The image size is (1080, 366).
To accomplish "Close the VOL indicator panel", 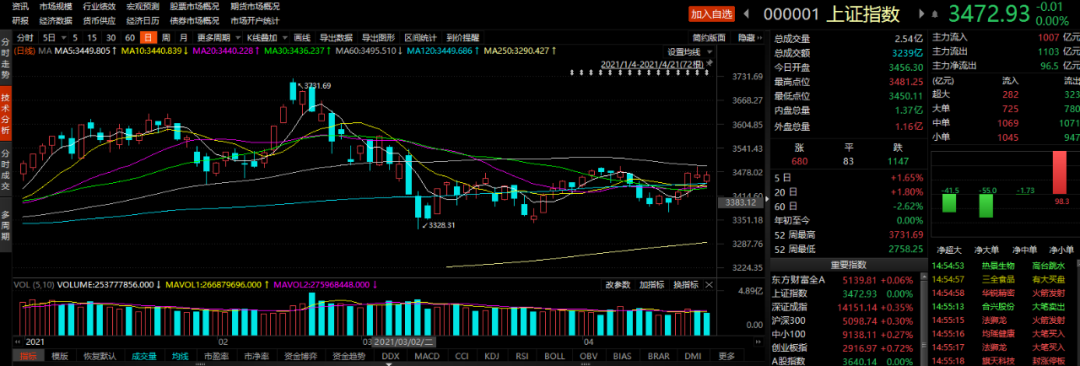I will point(709,284).
